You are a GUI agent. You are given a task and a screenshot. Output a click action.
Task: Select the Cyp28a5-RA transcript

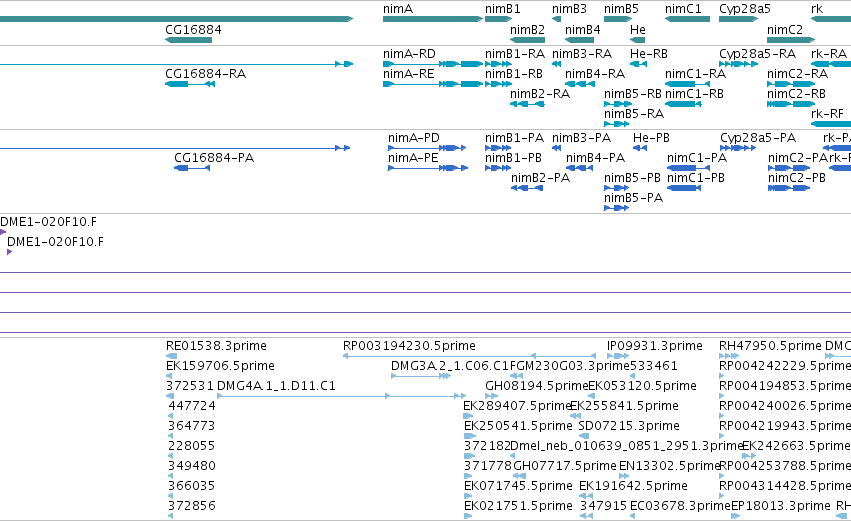tap(739, 64)
